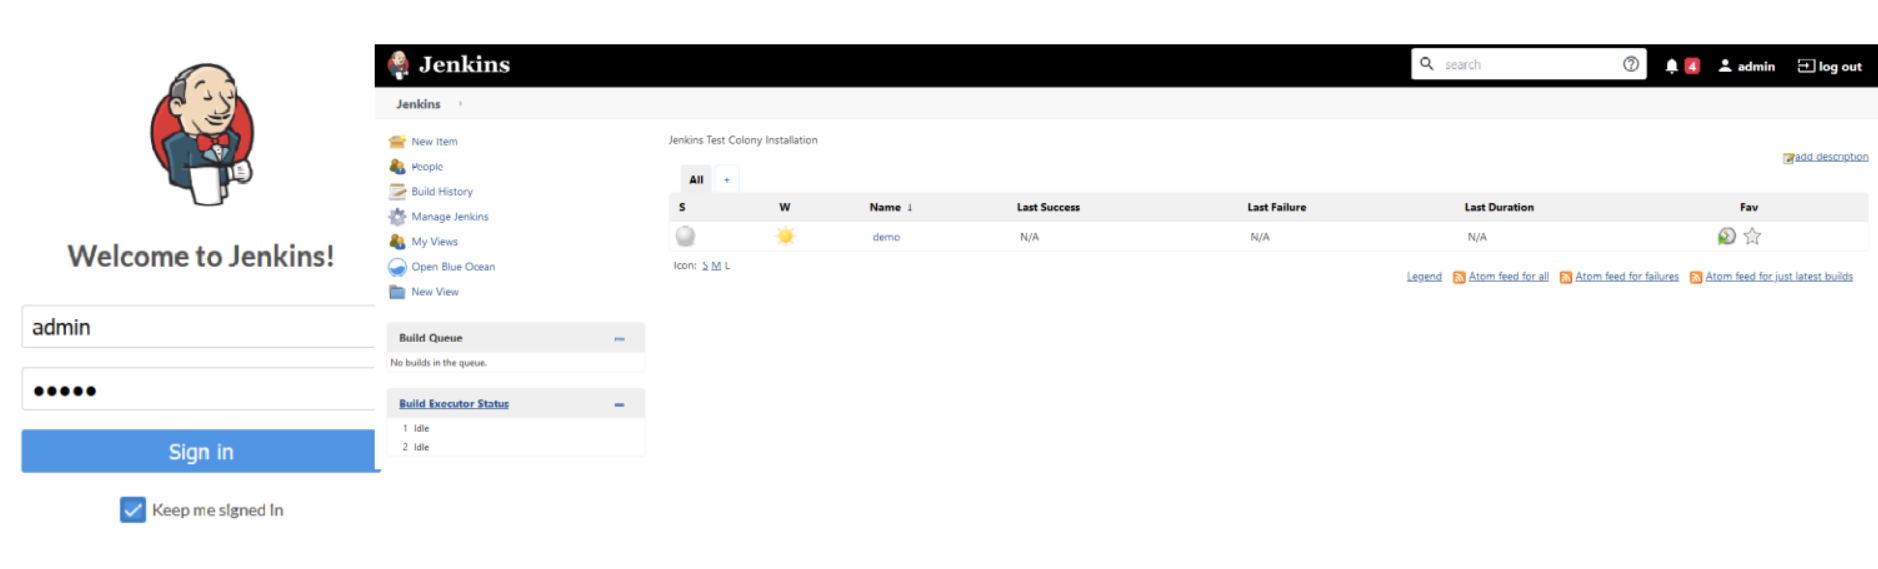Click Atom feed for all link

(1508, 277)
